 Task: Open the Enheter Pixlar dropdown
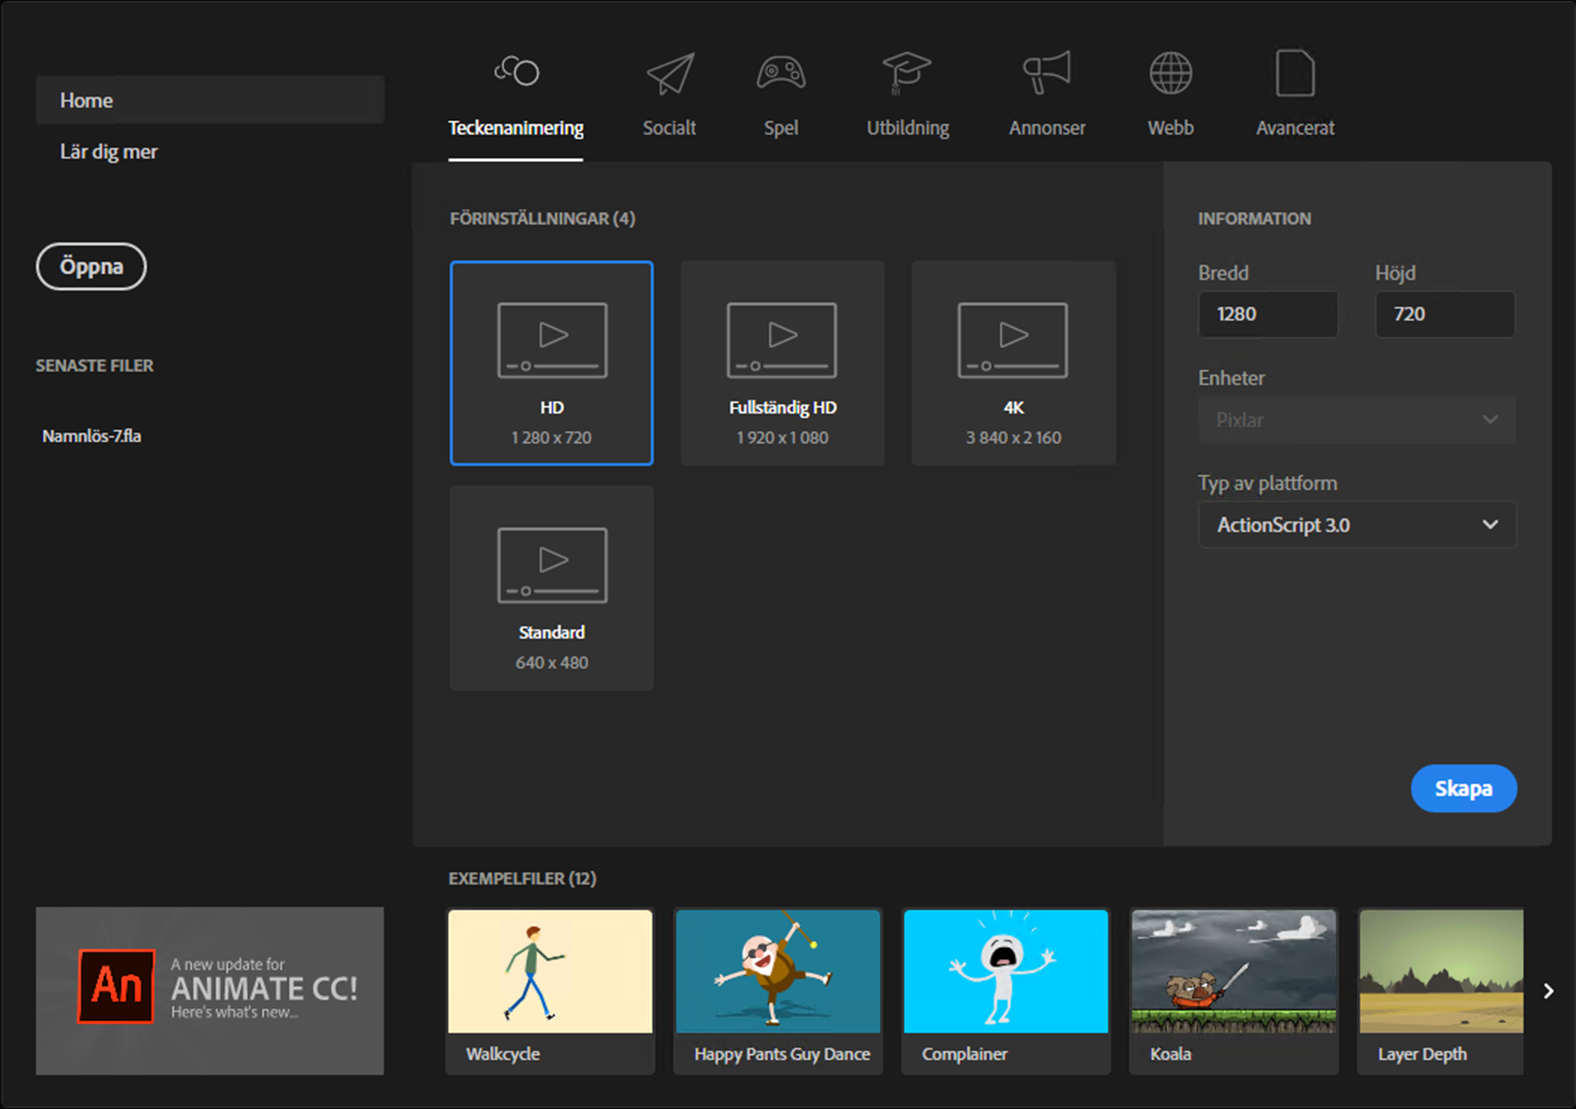coord(1357,420)
